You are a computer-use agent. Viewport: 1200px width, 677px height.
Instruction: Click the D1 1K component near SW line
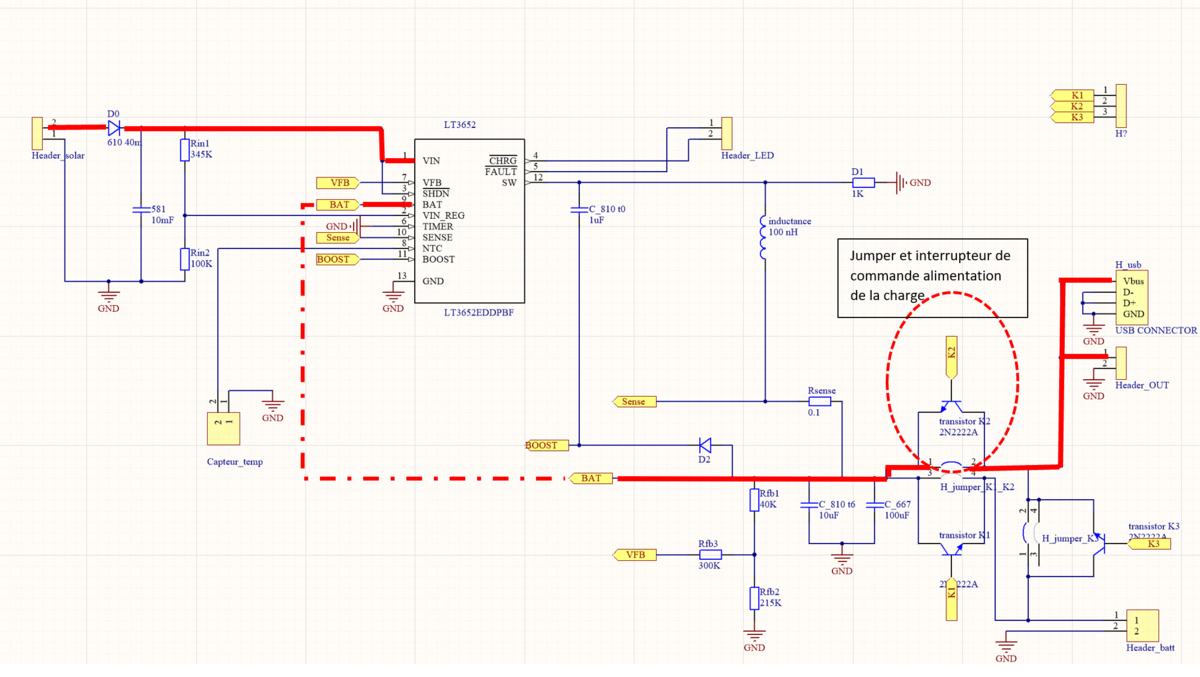click(862, 182)
